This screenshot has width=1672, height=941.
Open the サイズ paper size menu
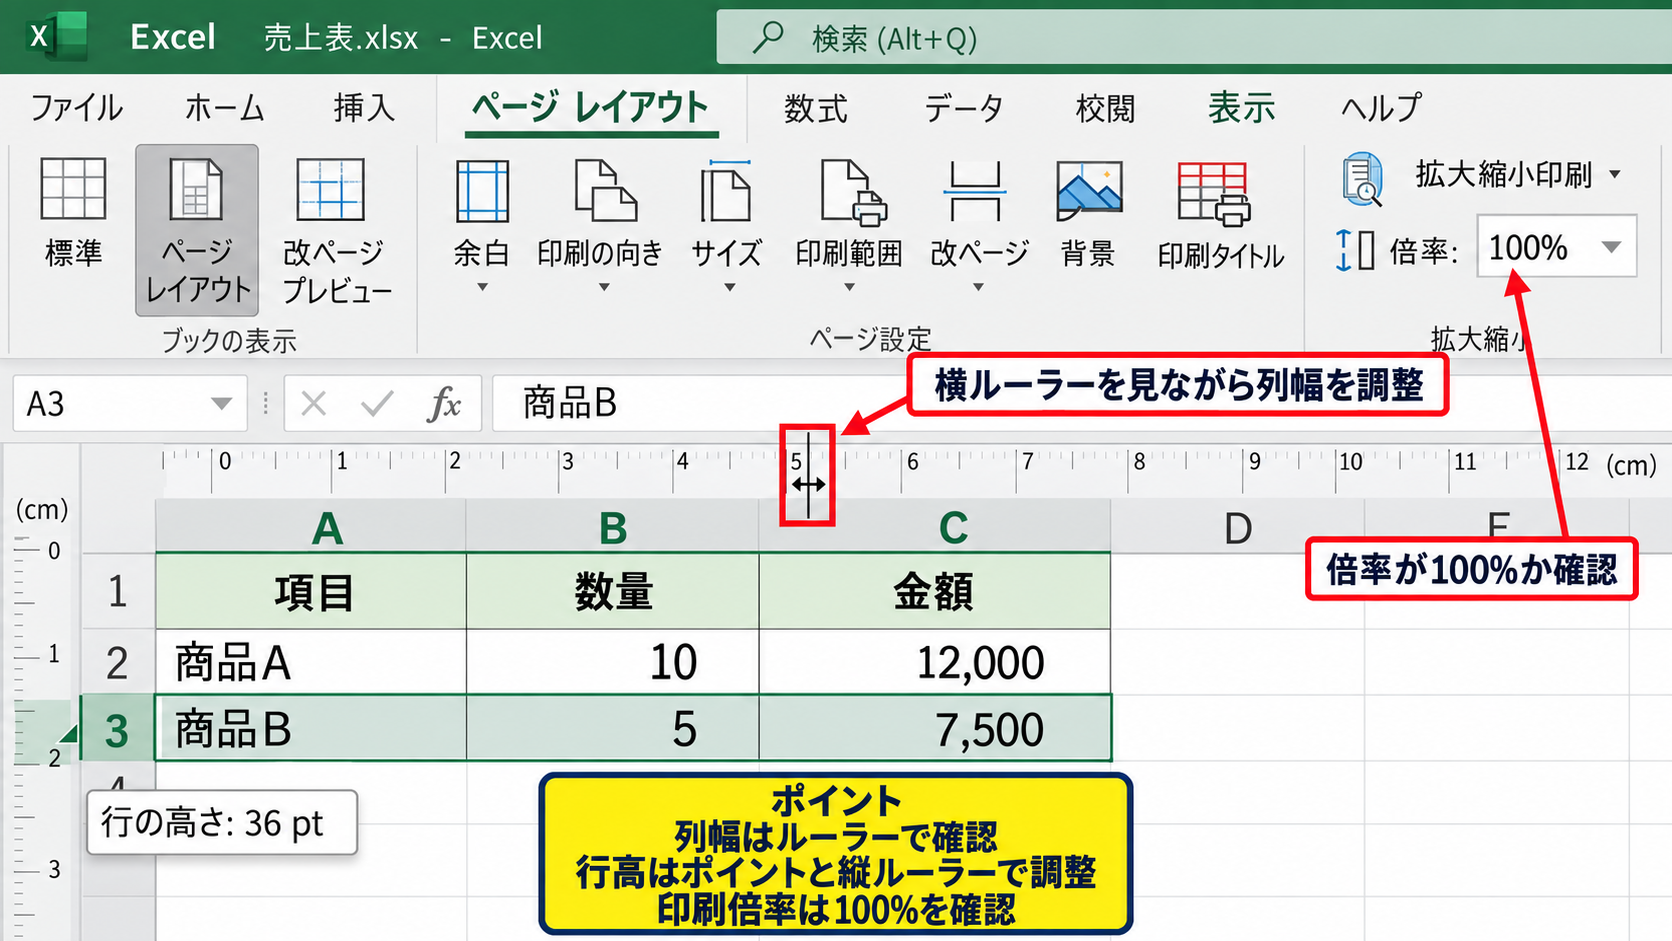coord(727,226)
